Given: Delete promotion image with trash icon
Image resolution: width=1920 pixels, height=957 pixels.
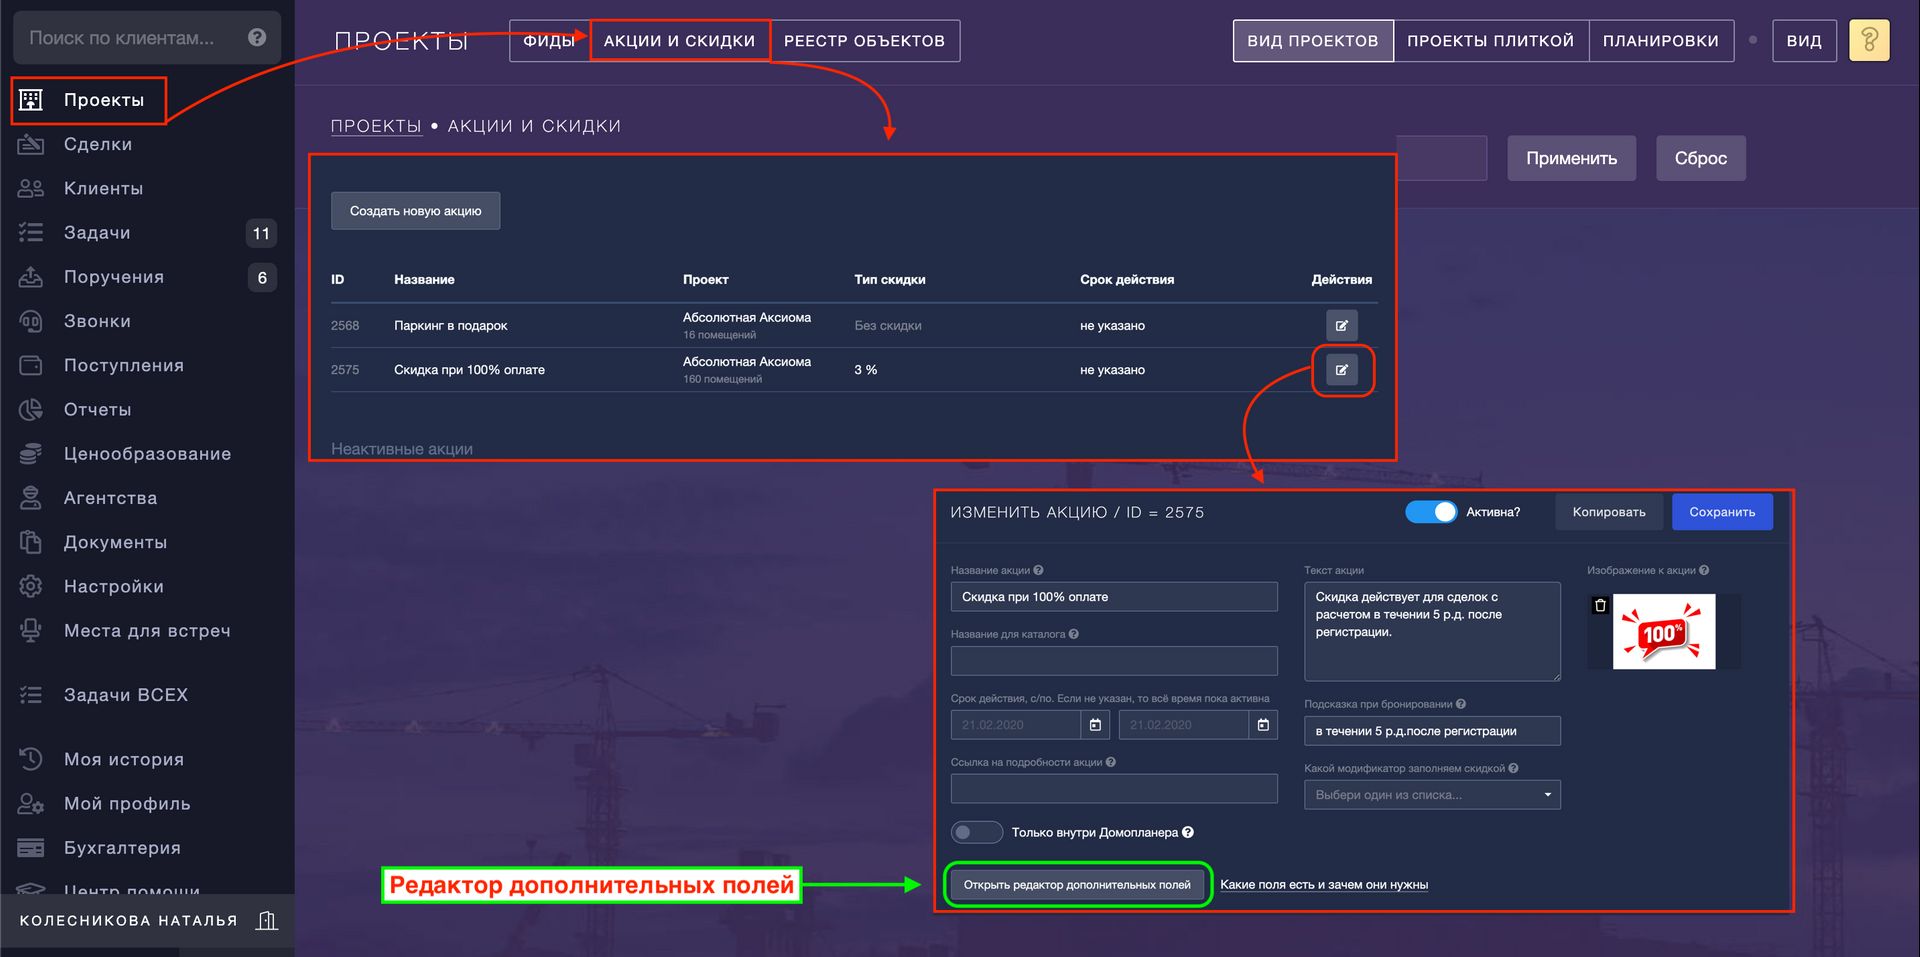Looking at the screenshot, I should click(1600, 605).
